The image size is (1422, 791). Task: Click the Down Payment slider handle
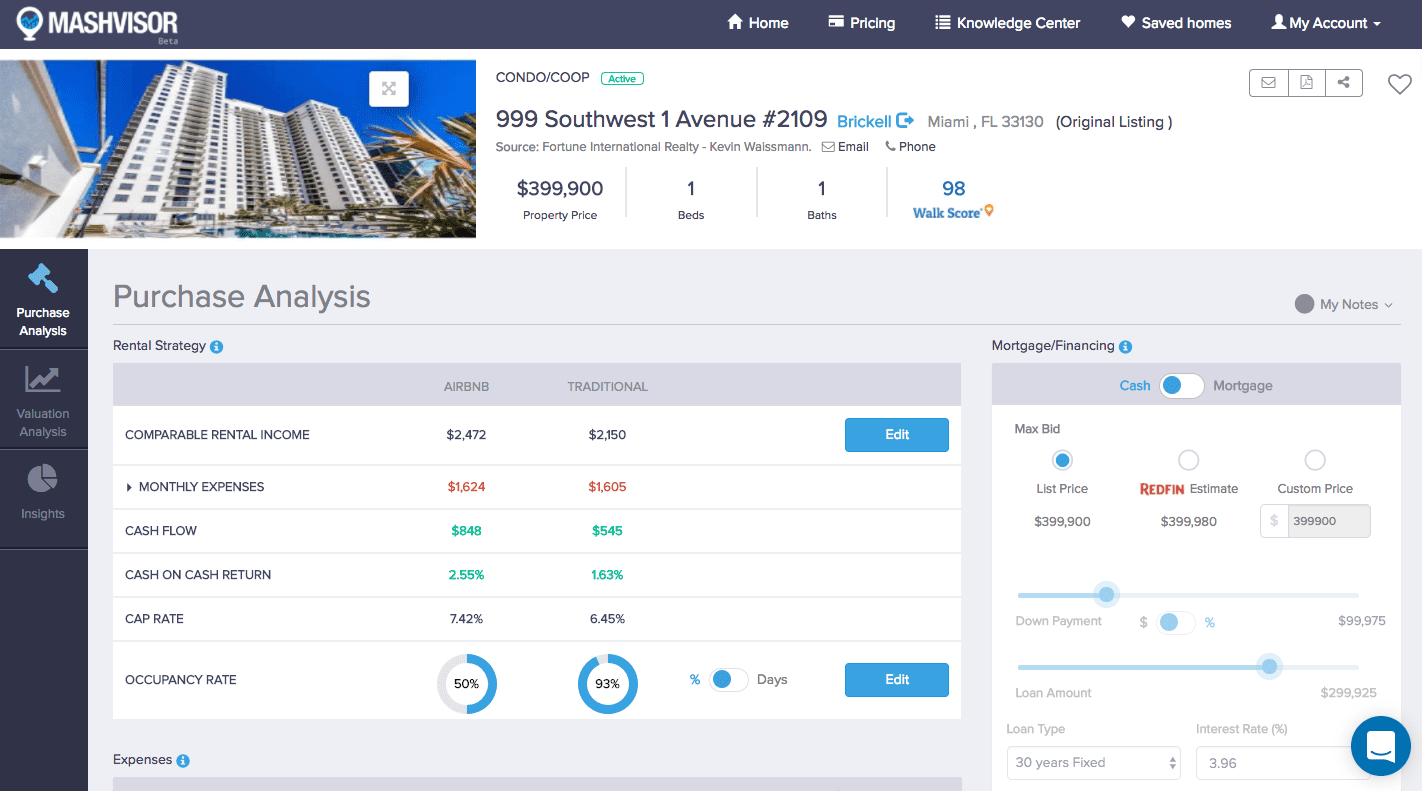[1106, 595]
